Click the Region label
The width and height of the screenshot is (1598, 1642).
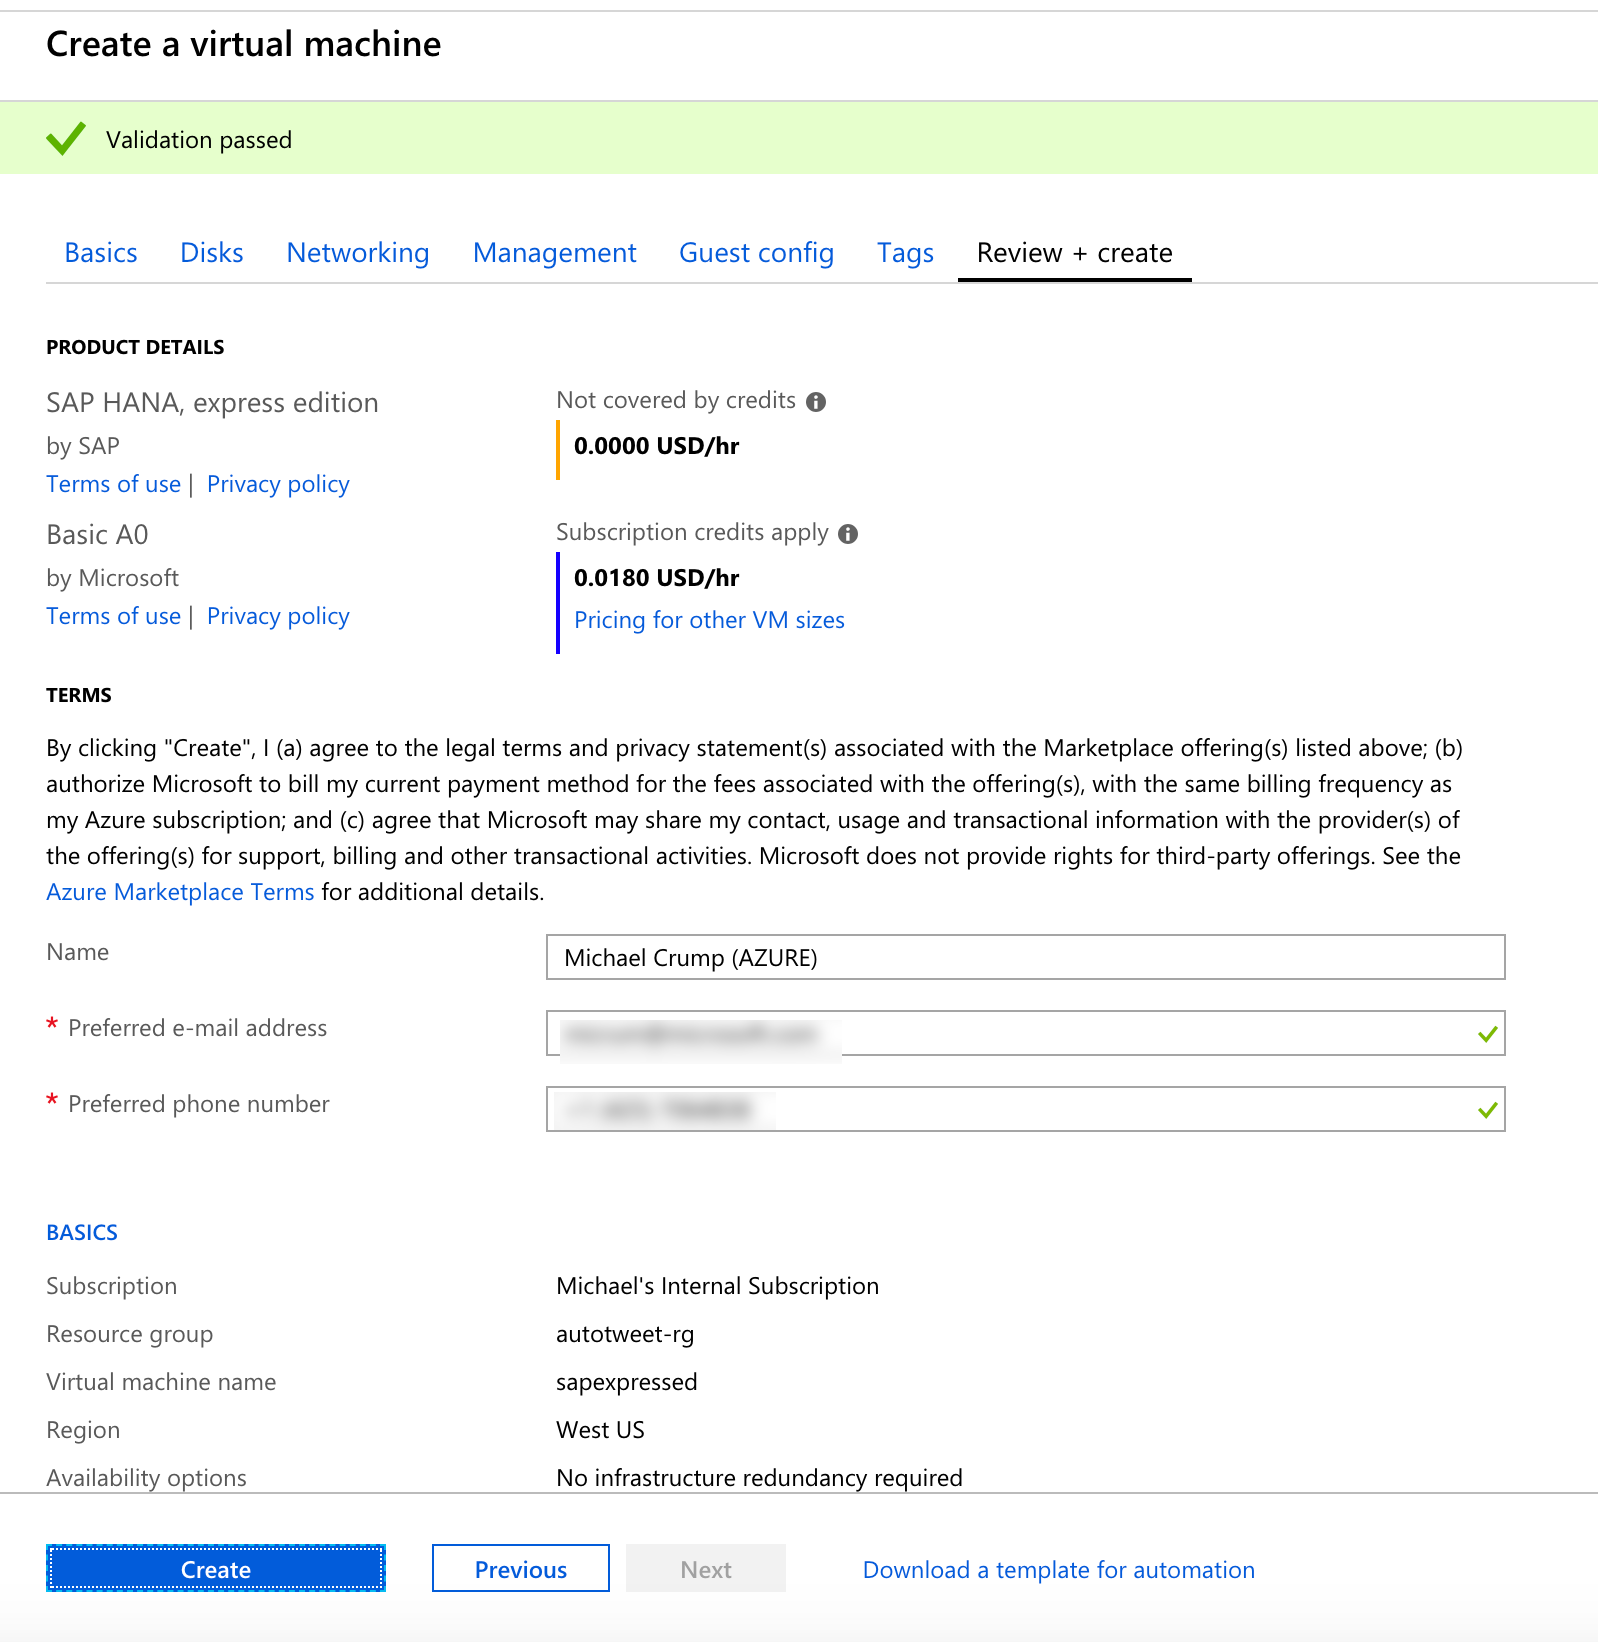(83, 1430)
